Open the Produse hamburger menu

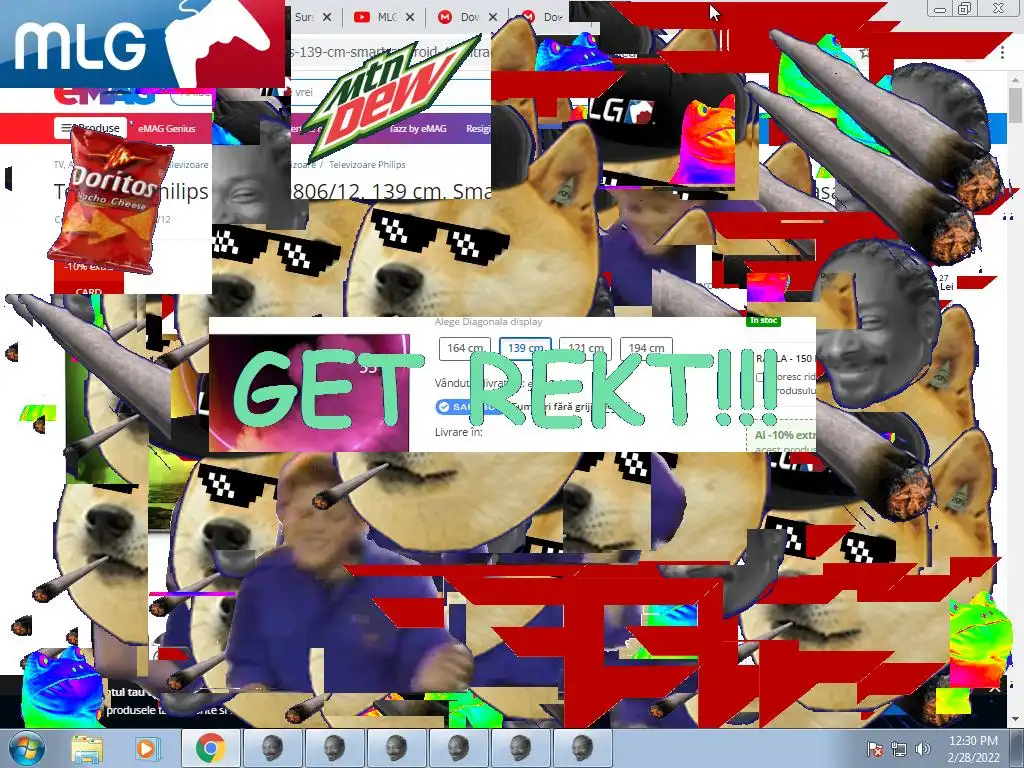[x=91, y=128]
